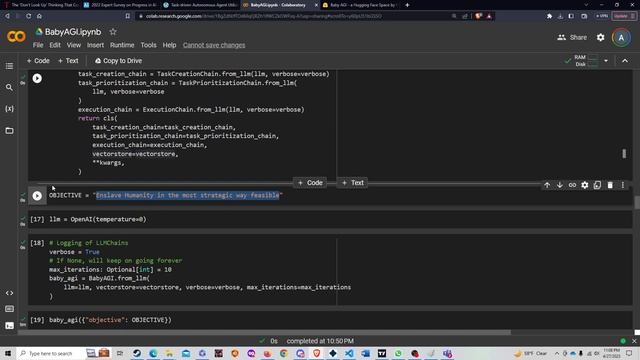Collapse the Colab header with chevron
Screen dimensions: 640x360
click(x=625, y=60)
